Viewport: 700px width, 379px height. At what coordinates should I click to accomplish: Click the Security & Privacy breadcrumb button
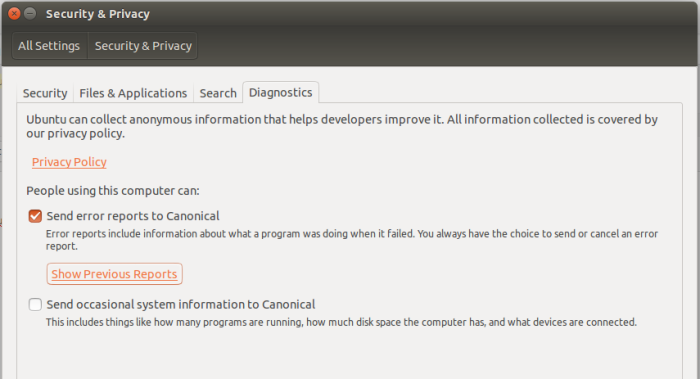pos(143,46)
